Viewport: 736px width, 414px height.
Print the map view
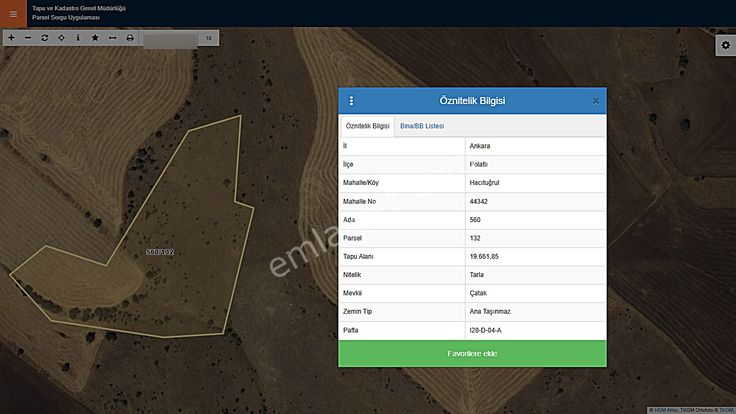pyautogui.click(x=130, y=38)
